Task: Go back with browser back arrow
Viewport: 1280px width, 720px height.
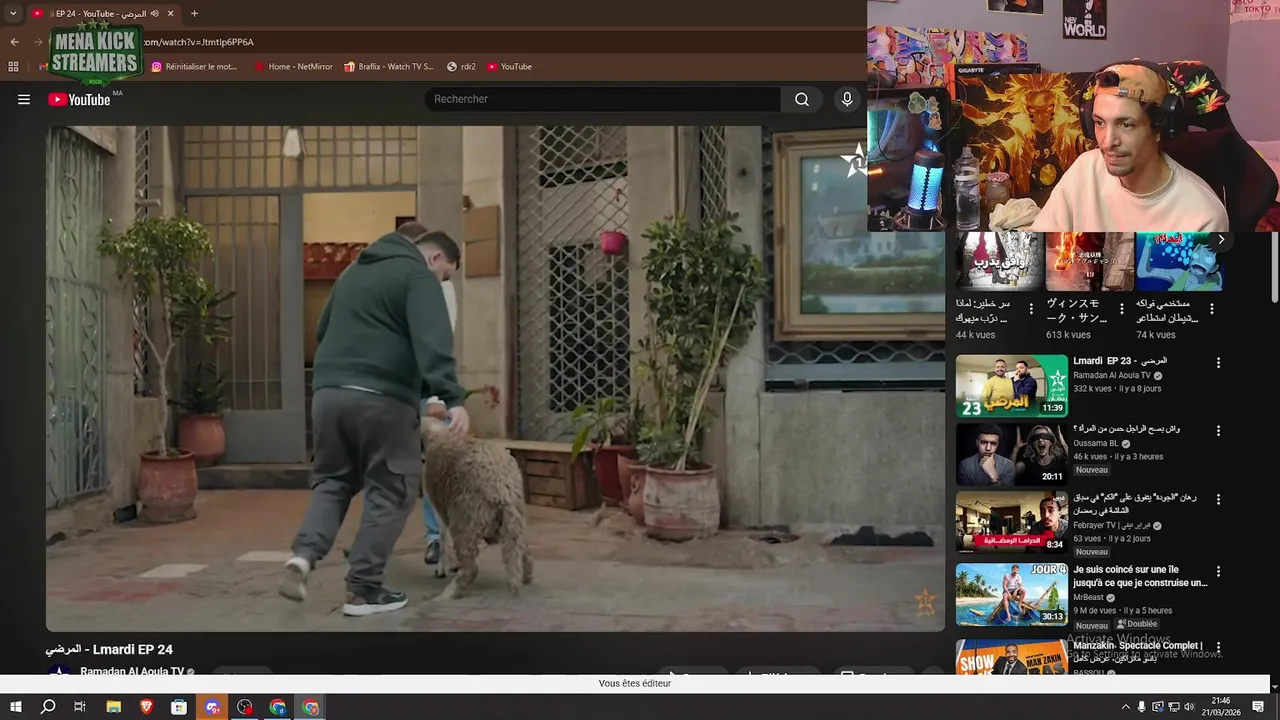Action: 14,42
